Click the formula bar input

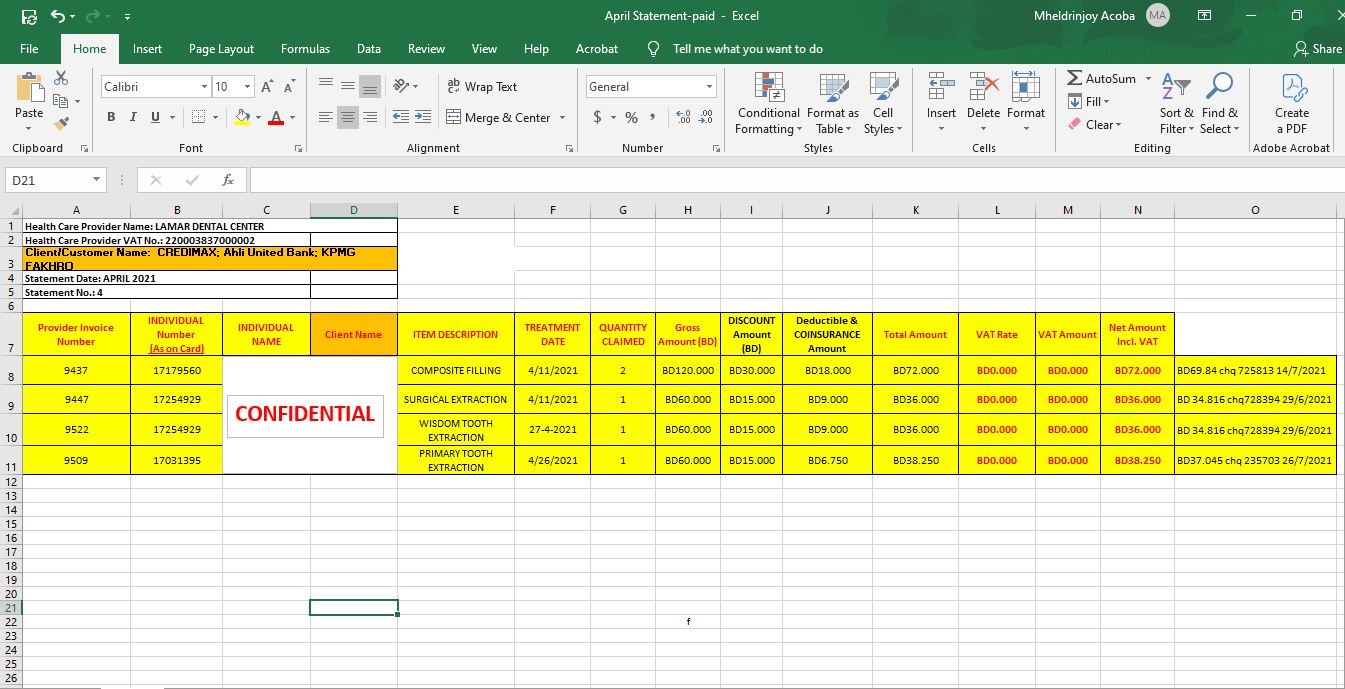click(795, 180)
